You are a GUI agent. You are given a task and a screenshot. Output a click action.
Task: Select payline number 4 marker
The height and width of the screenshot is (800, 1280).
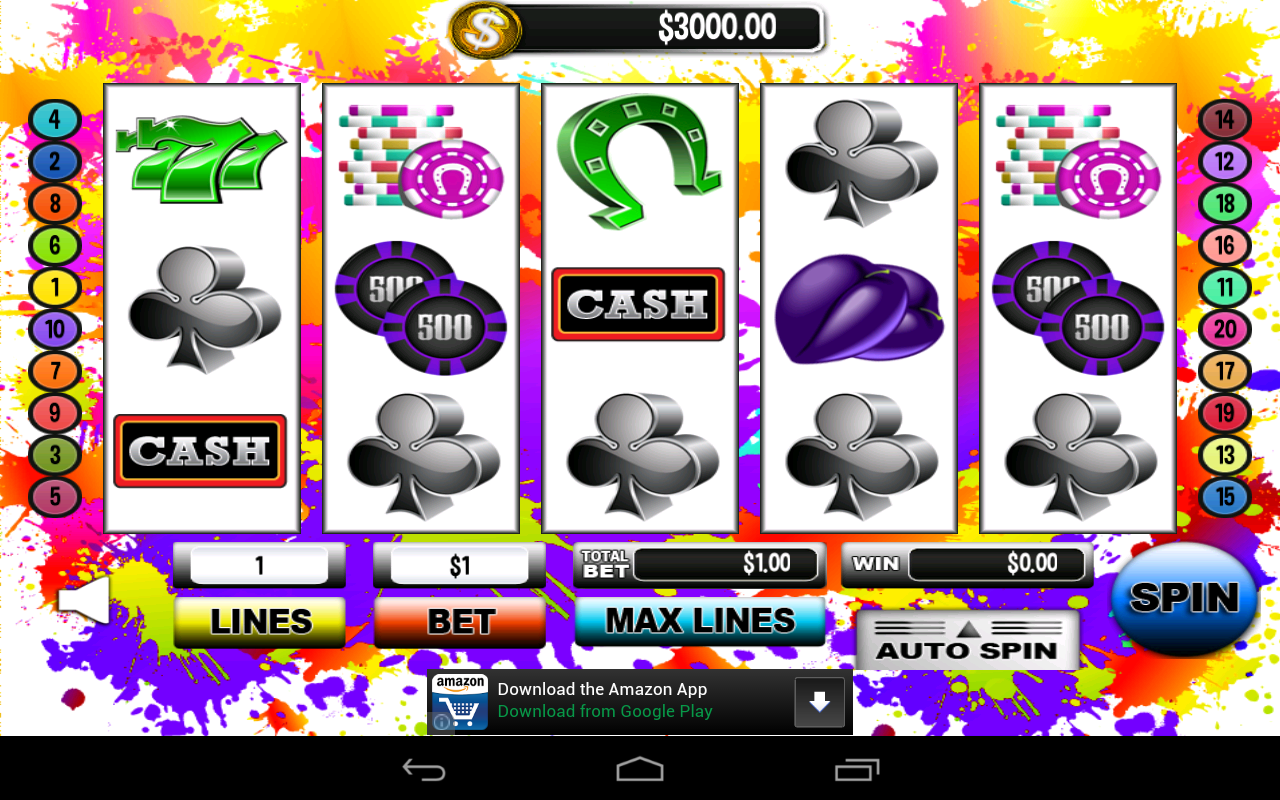pos(54,120)
